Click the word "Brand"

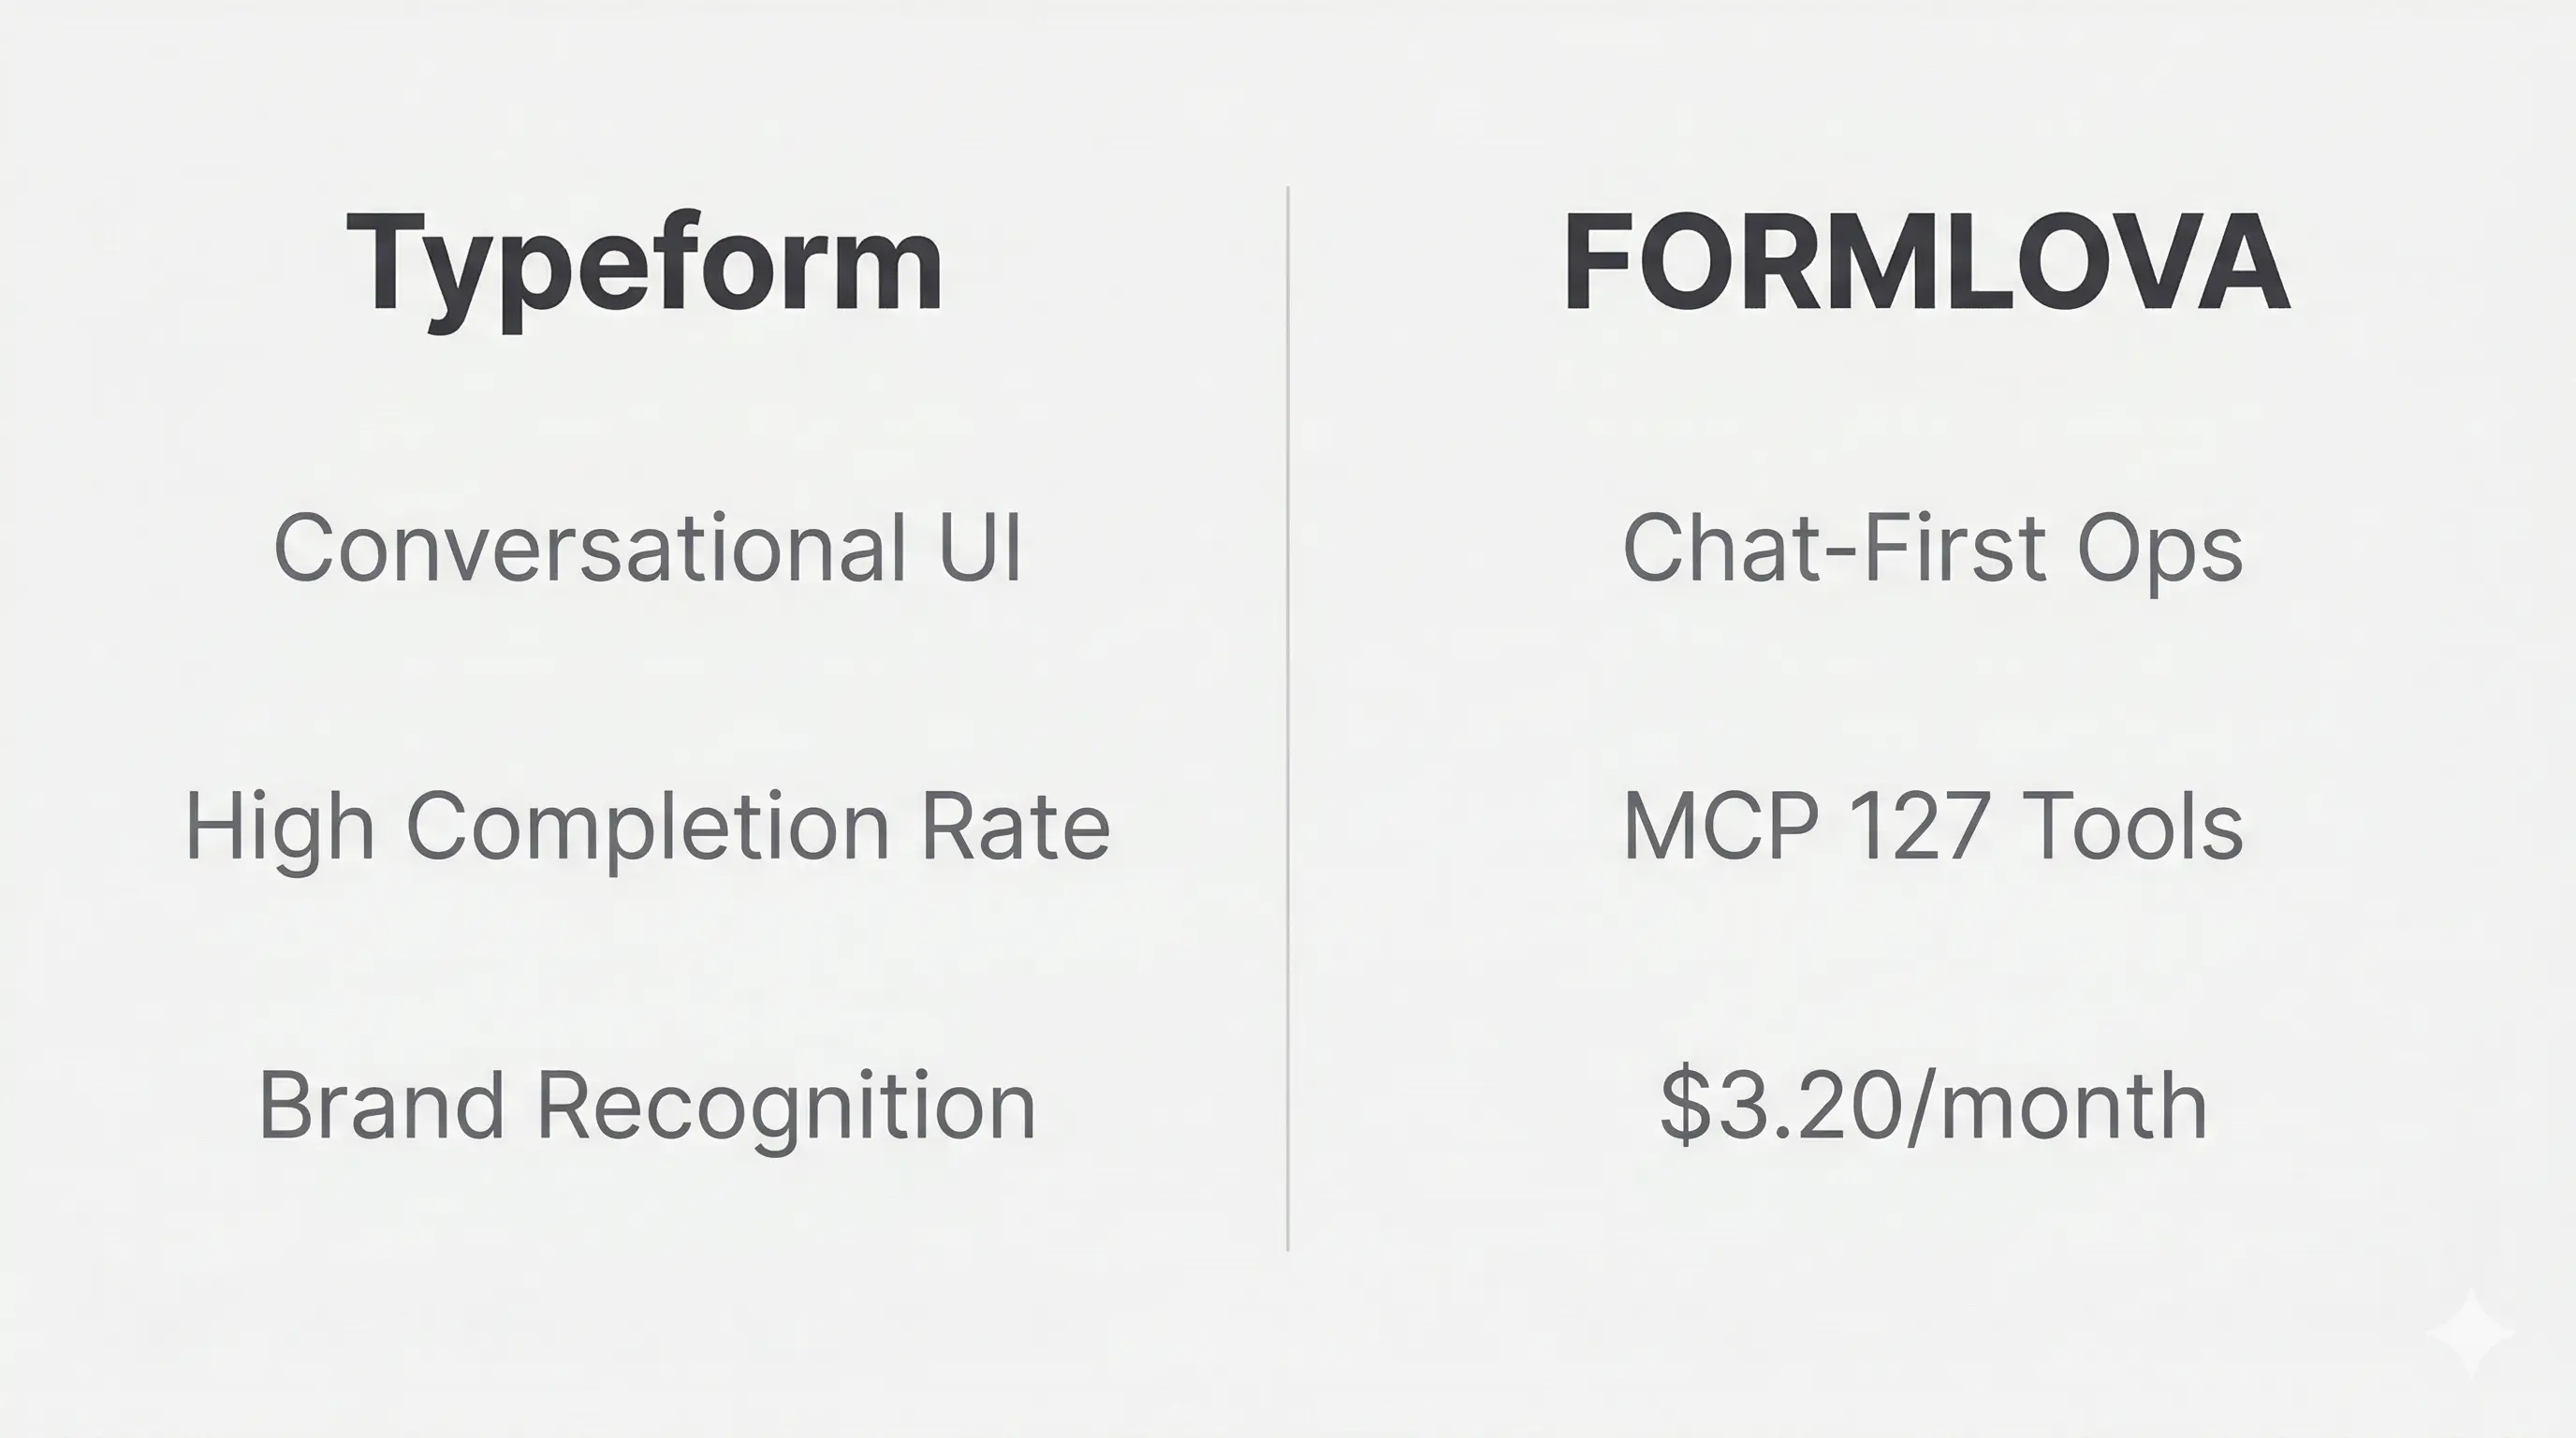coord(381,1106)
